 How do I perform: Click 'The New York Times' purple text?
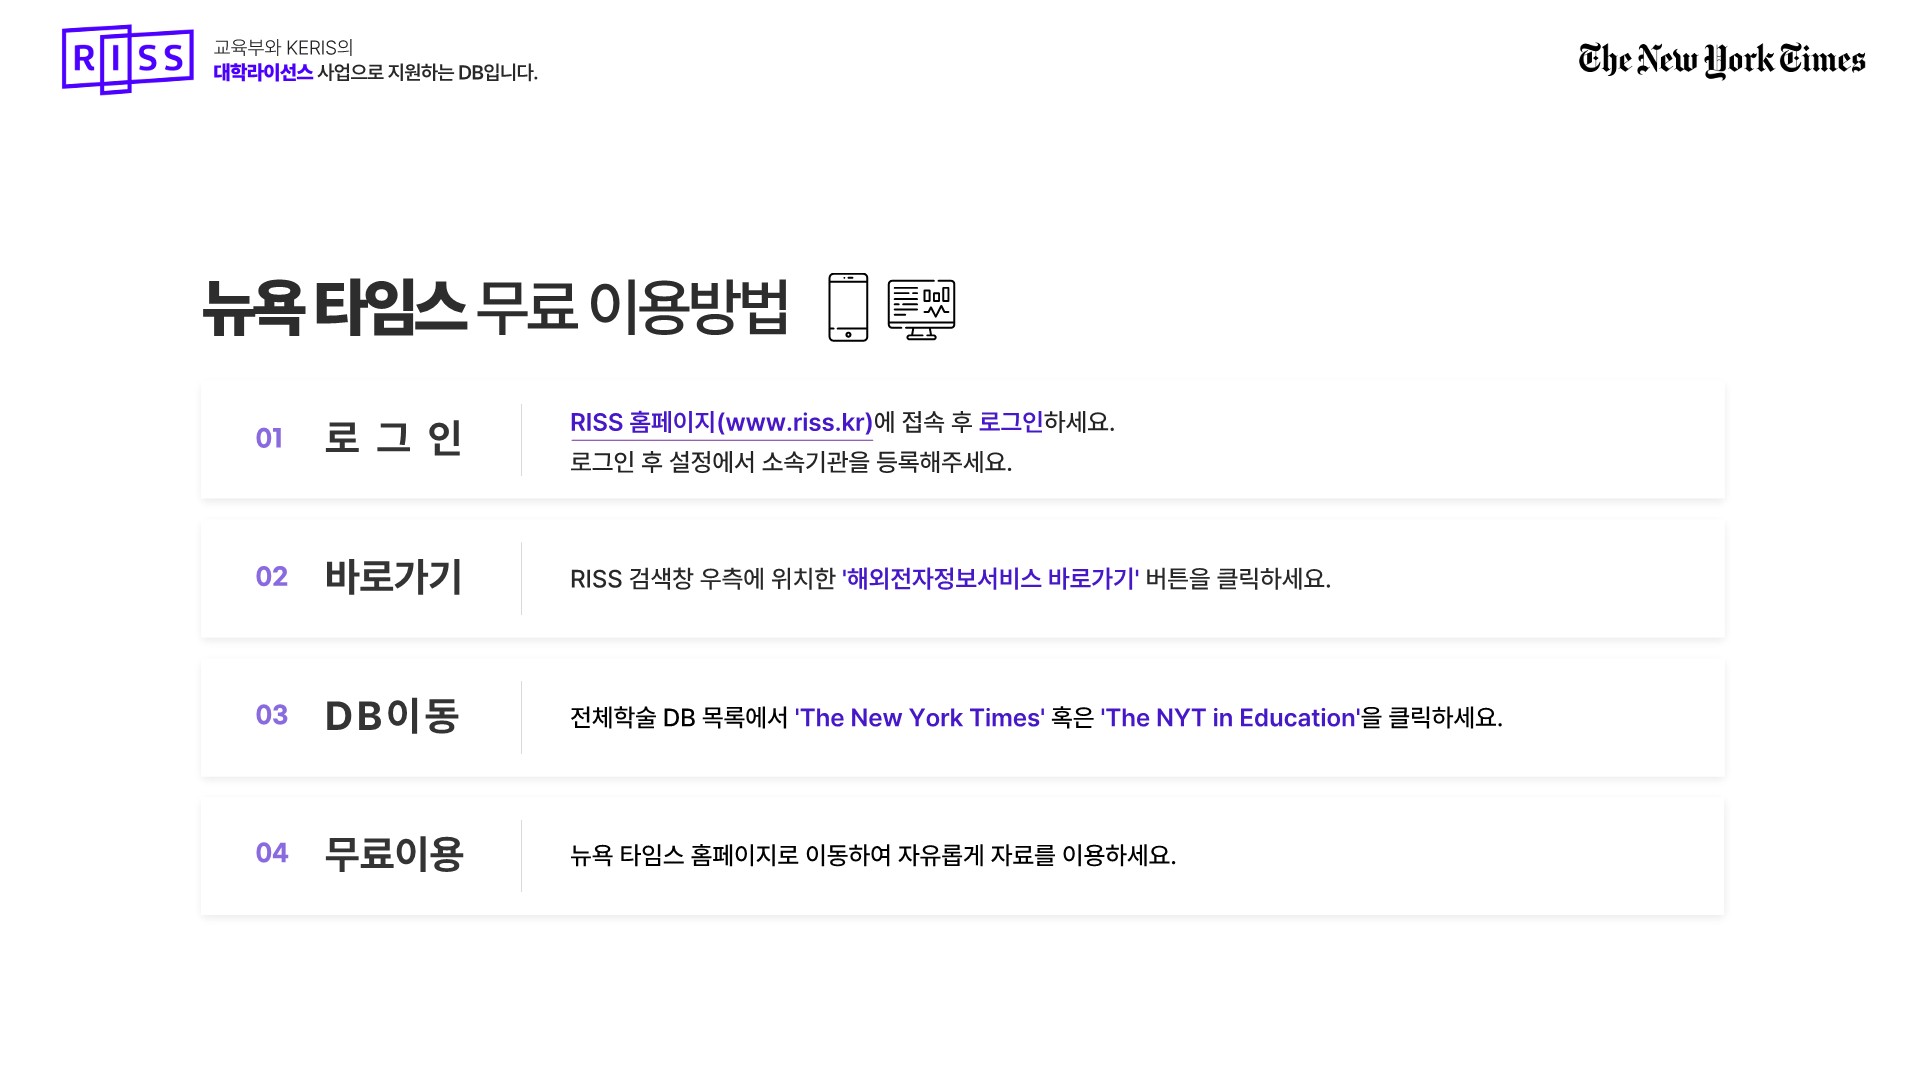(919, 718)
